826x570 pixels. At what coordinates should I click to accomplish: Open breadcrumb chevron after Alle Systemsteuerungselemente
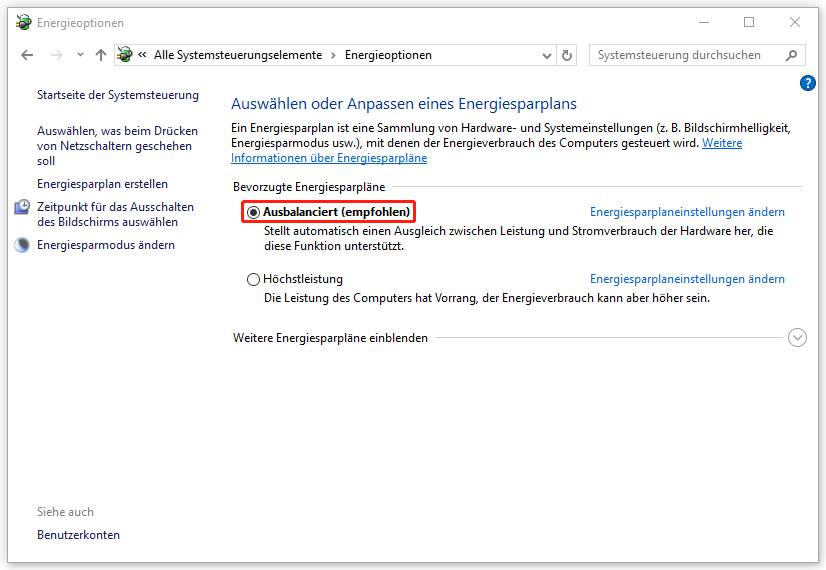[x=333, y=55]
